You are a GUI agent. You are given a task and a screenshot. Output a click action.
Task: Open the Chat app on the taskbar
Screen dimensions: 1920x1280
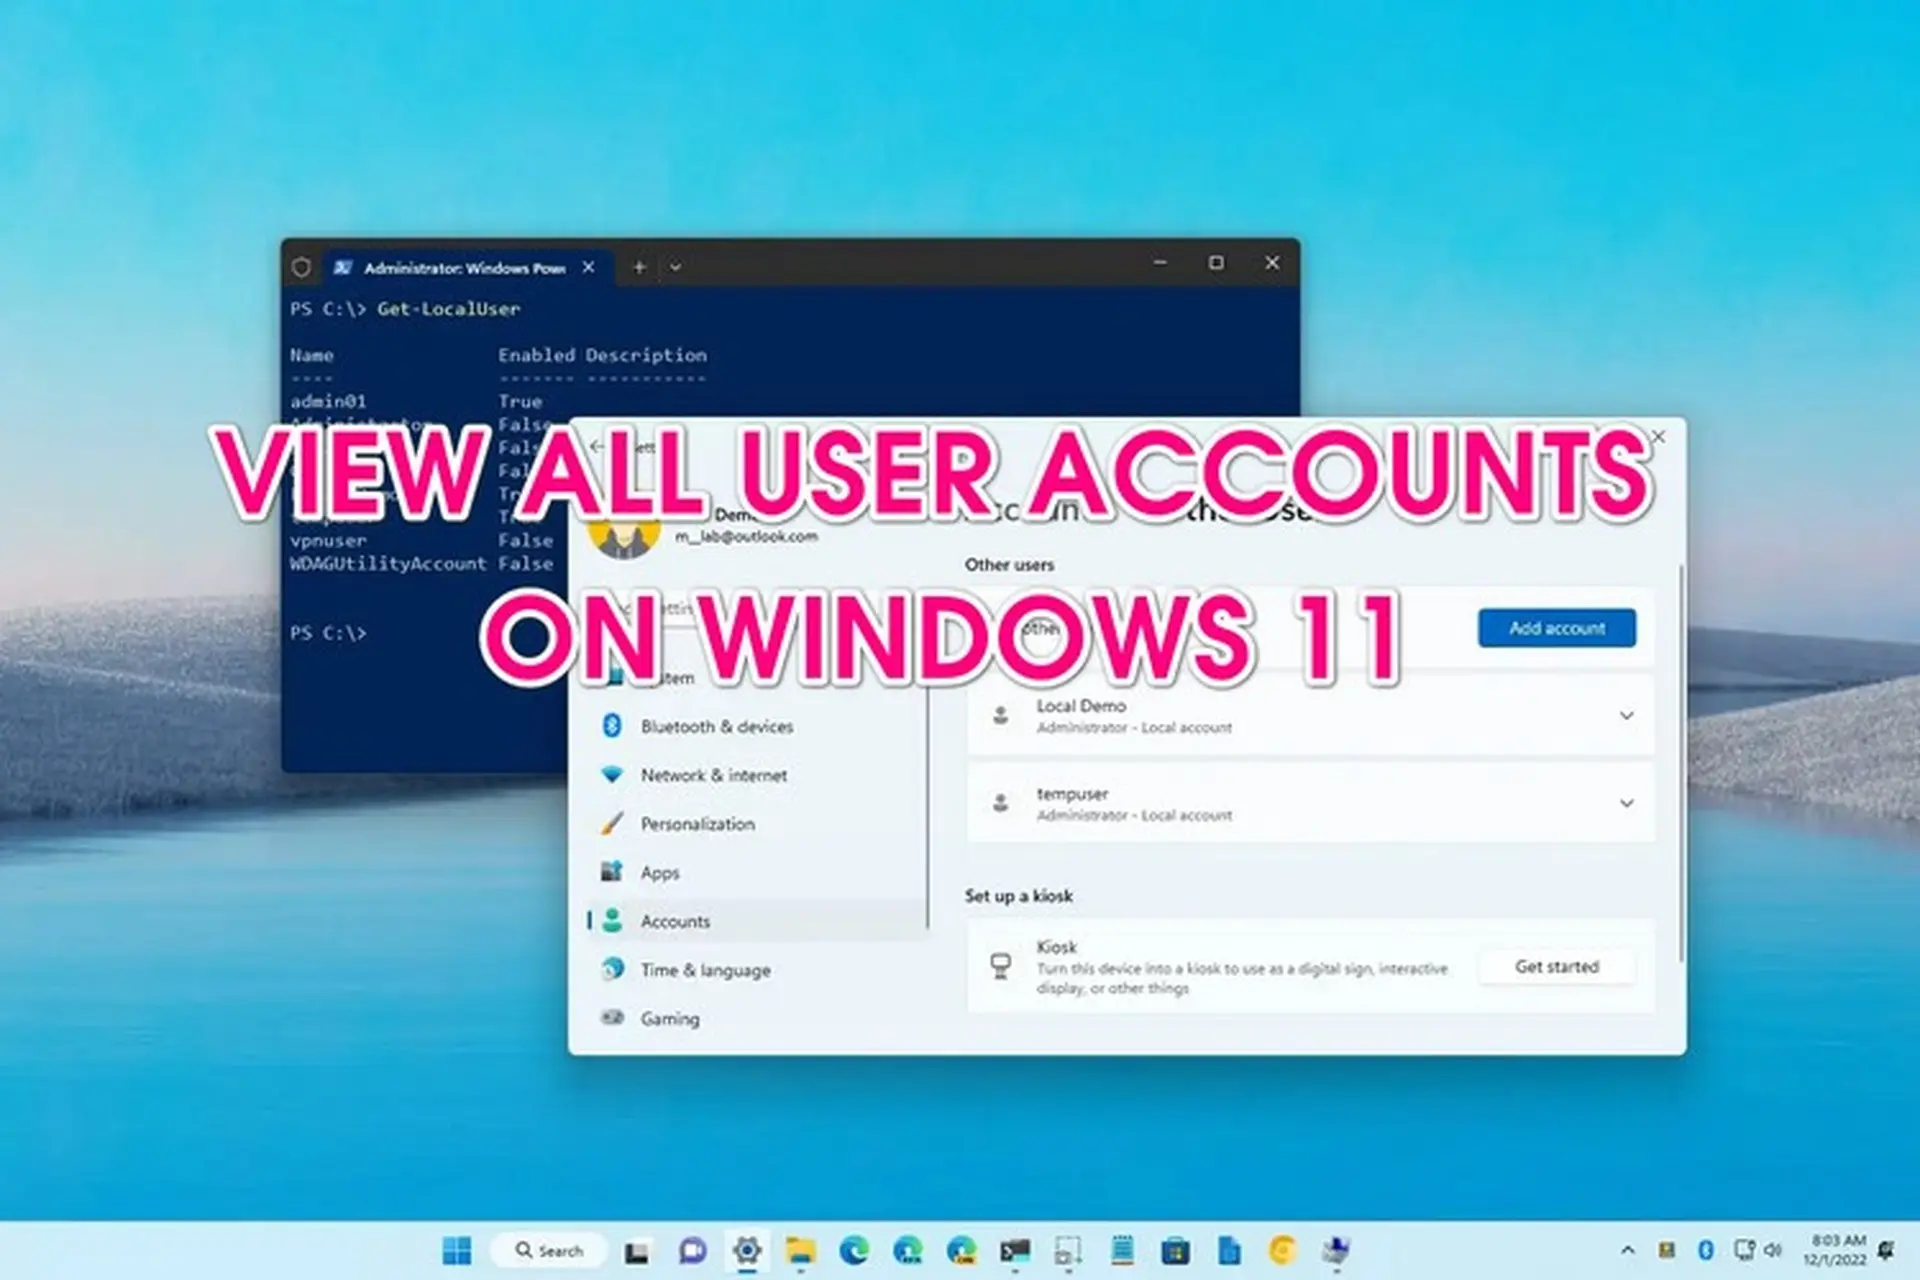[x=692, y=1250]
